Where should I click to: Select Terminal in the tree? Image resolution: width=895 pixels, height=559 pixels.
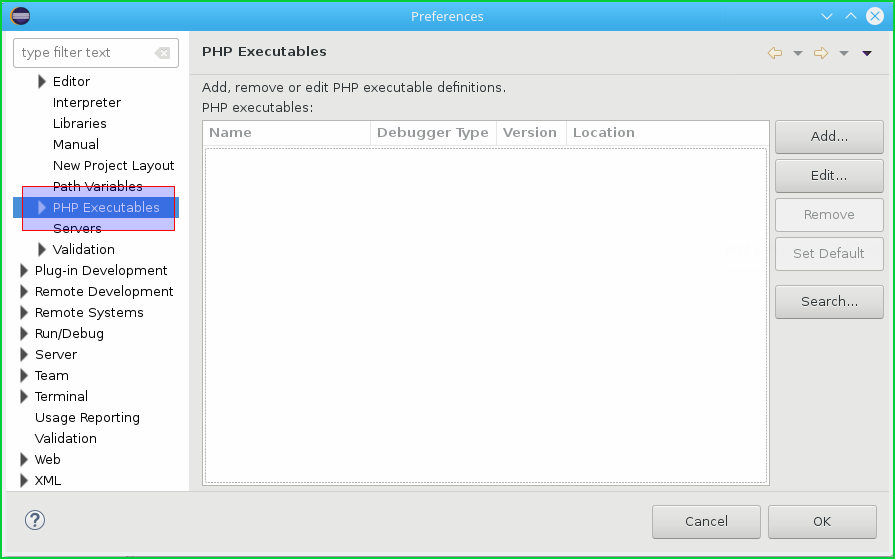[61, 397]
